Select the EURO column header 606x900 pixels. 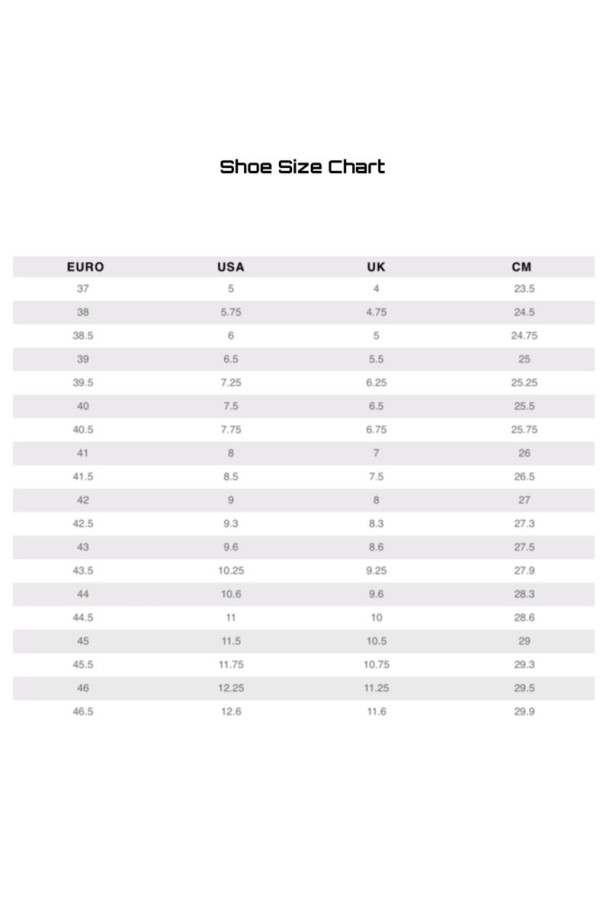pos(86,267)
